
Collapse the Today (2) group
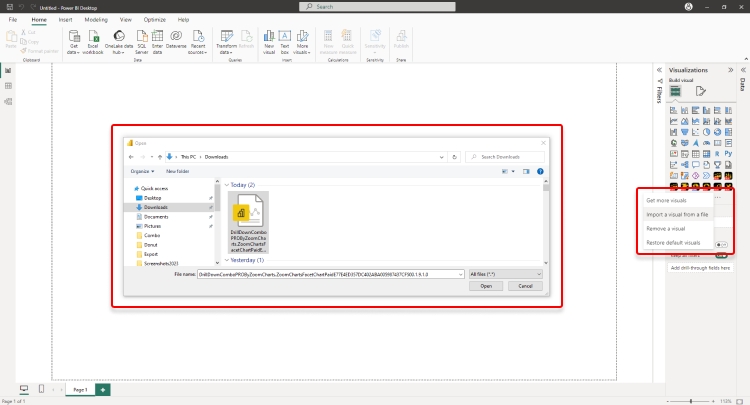227,185
